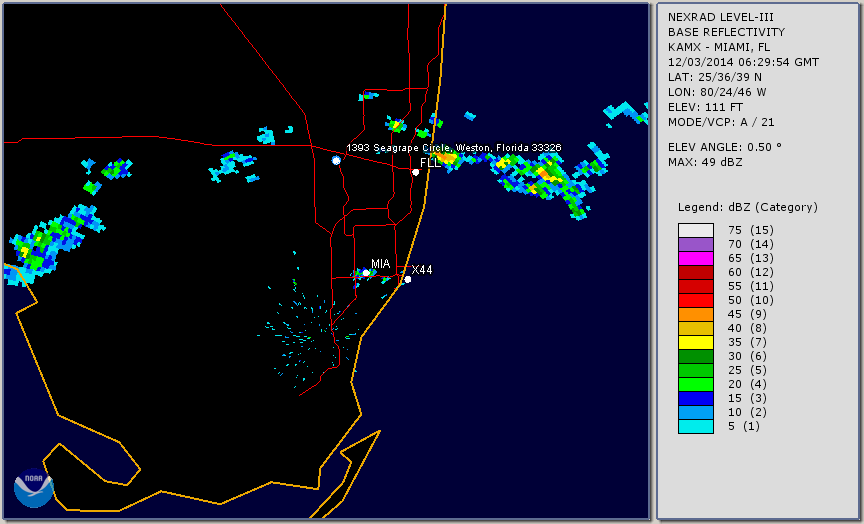This screenshot has width=864, height=524.
Task: Click the NOAA logo on the map
Action: pos(34,488)
